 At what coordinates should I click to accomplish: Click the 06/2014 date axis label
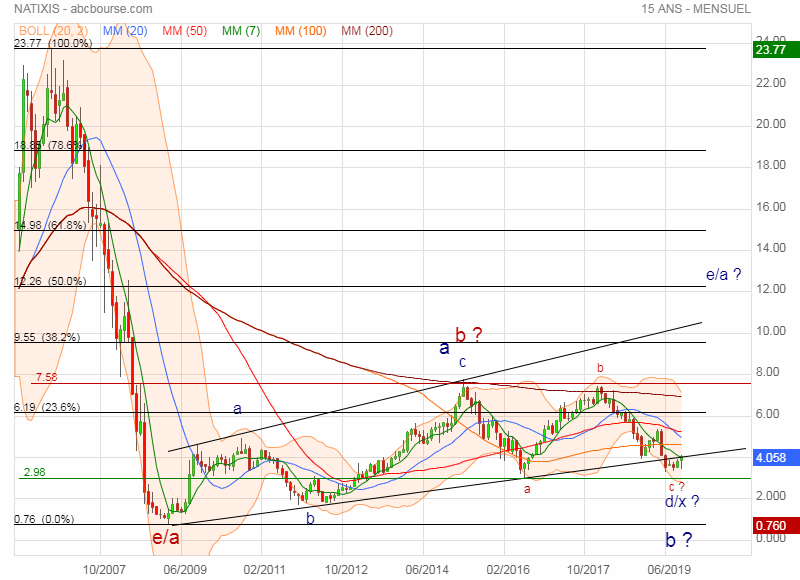[x=427, y=569]
